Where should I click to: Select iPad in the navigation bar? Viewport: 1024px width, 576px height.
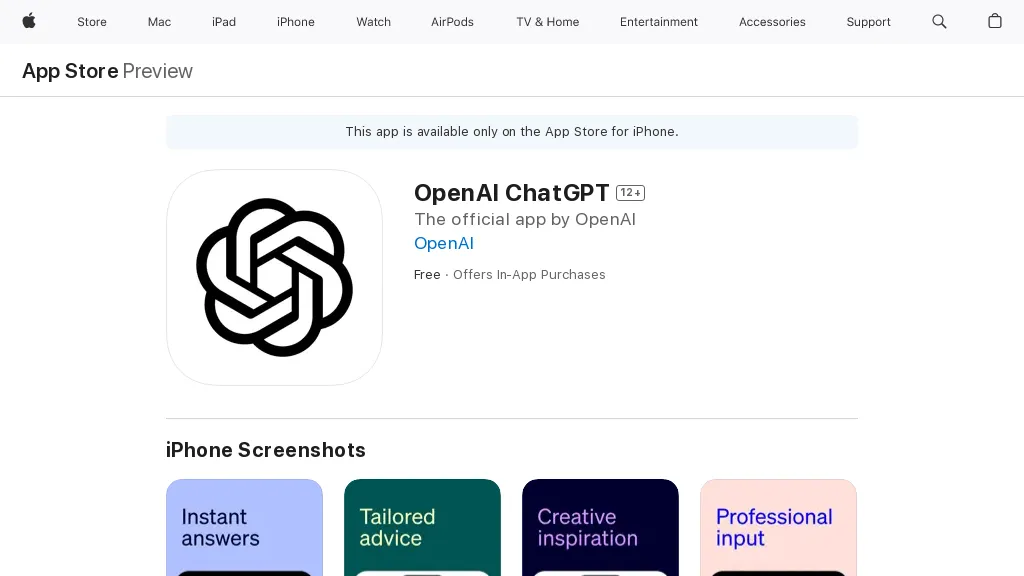224,22
